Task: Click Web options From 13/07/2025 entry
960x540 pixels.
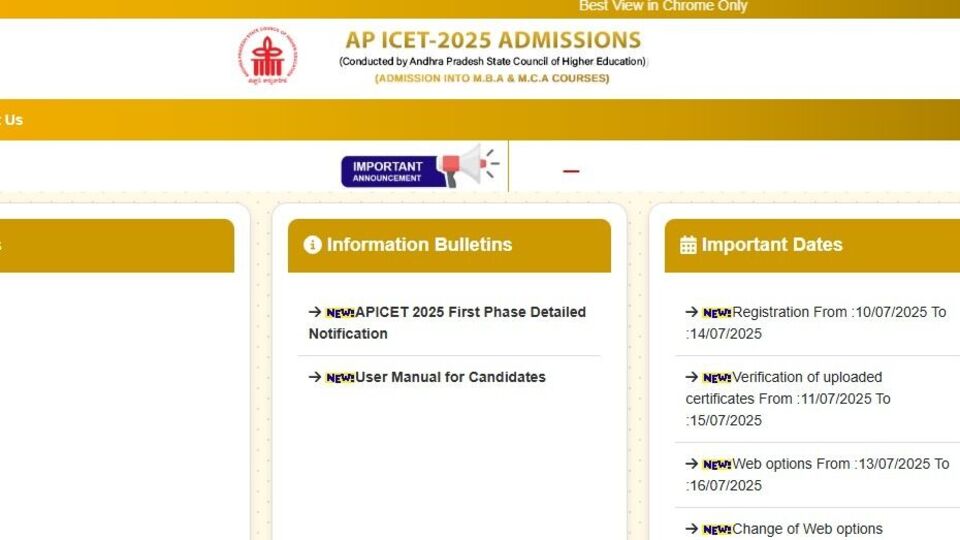Action: pos(817,474)
